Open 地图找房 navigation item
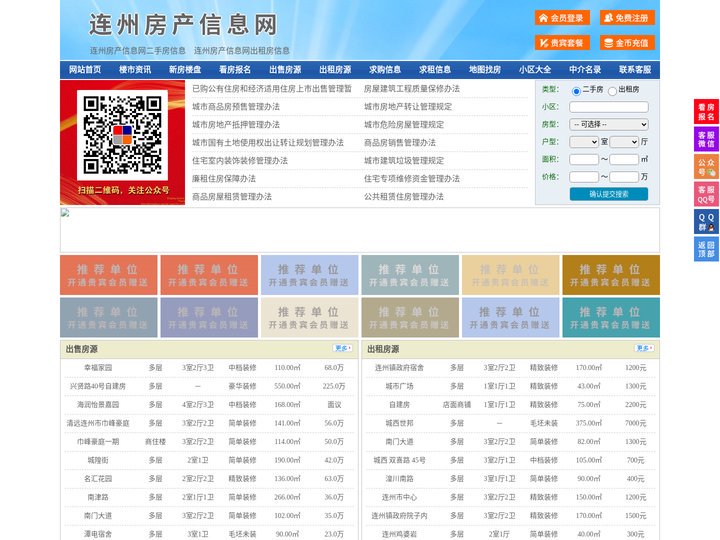Viewport: 720px width, 540px height. (485, 69)
